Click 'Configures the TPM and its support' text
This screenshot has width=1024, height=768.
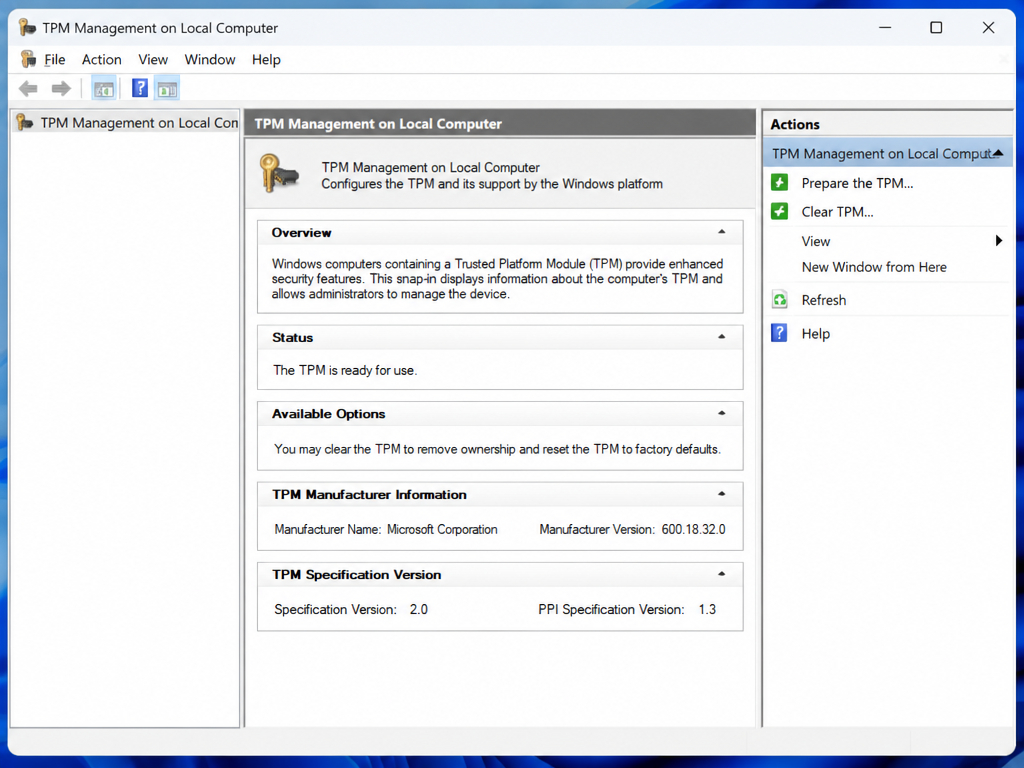[x=492, y=184]
